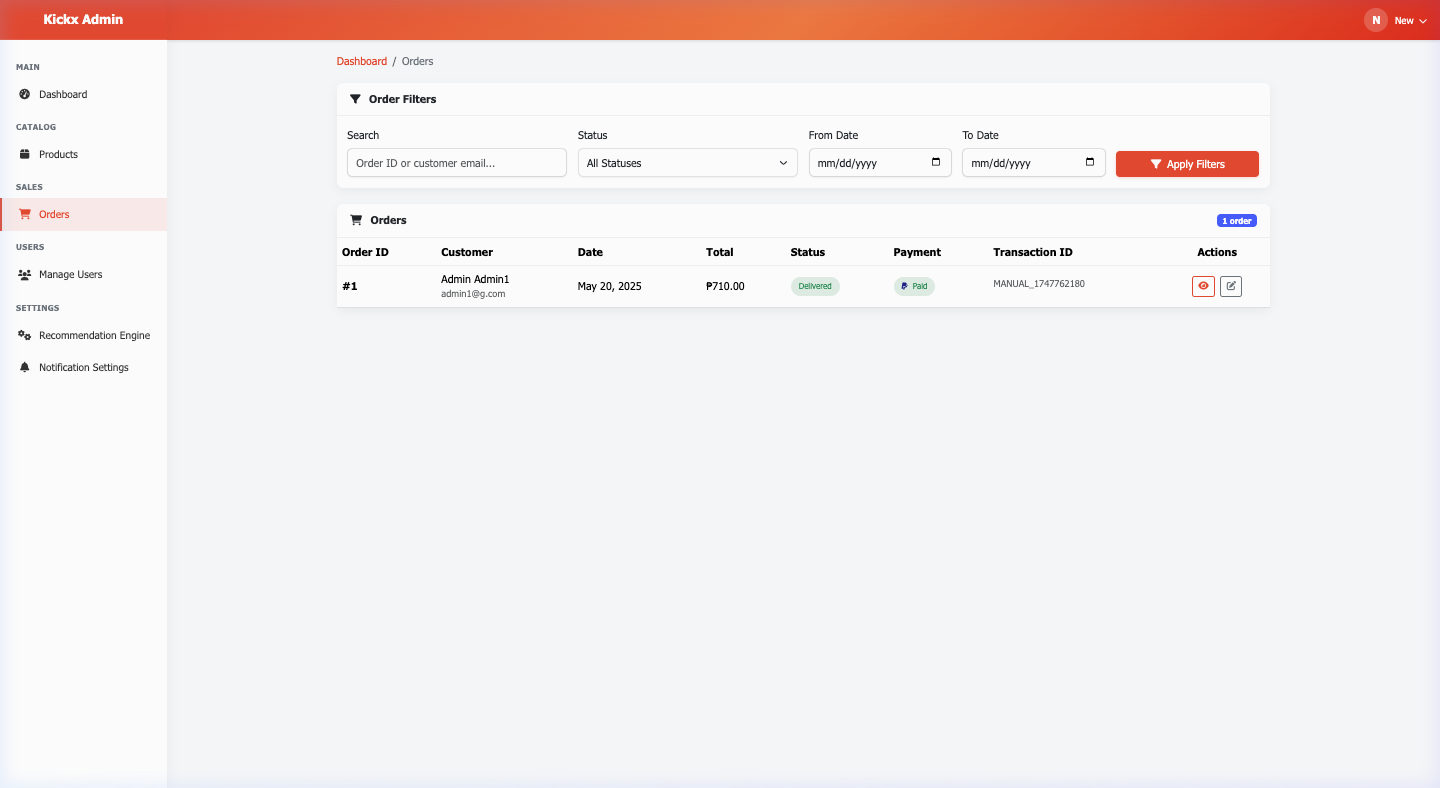Click the Products box icon in sidebar

(25, 154)
